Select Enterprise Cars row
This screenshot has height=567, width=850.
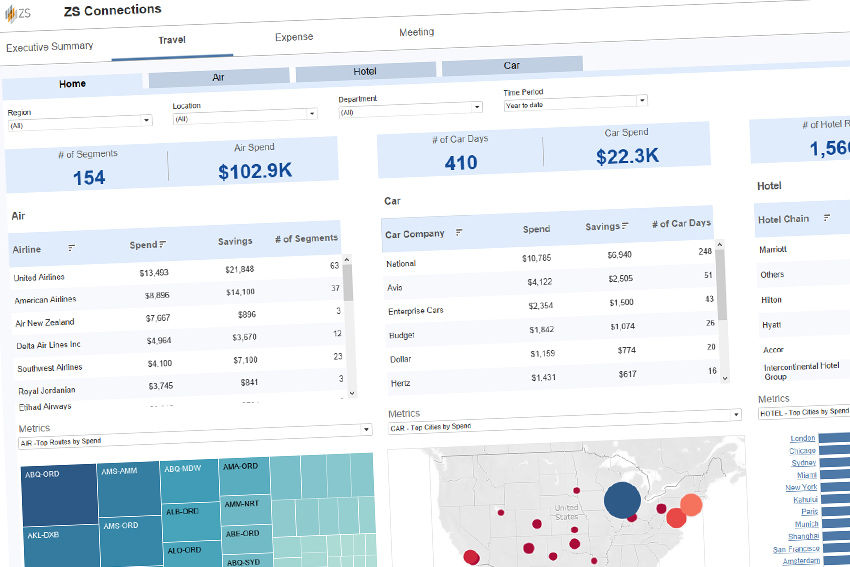[551, 306]
